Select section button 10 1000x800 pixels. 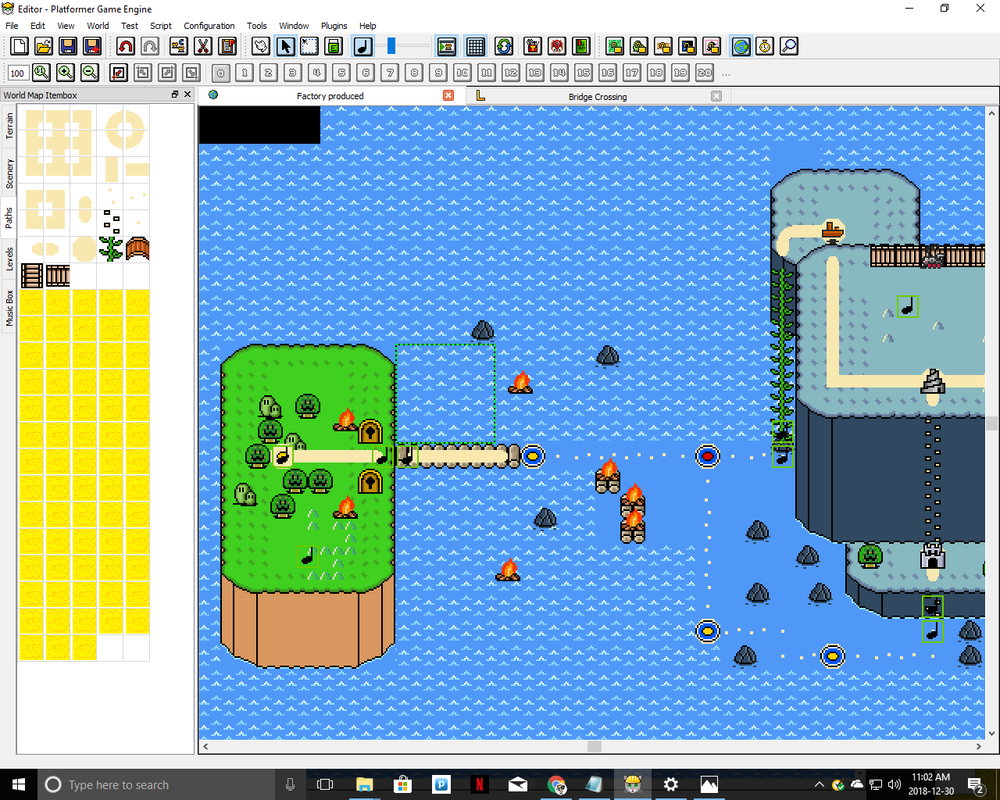tap(462, 73)
